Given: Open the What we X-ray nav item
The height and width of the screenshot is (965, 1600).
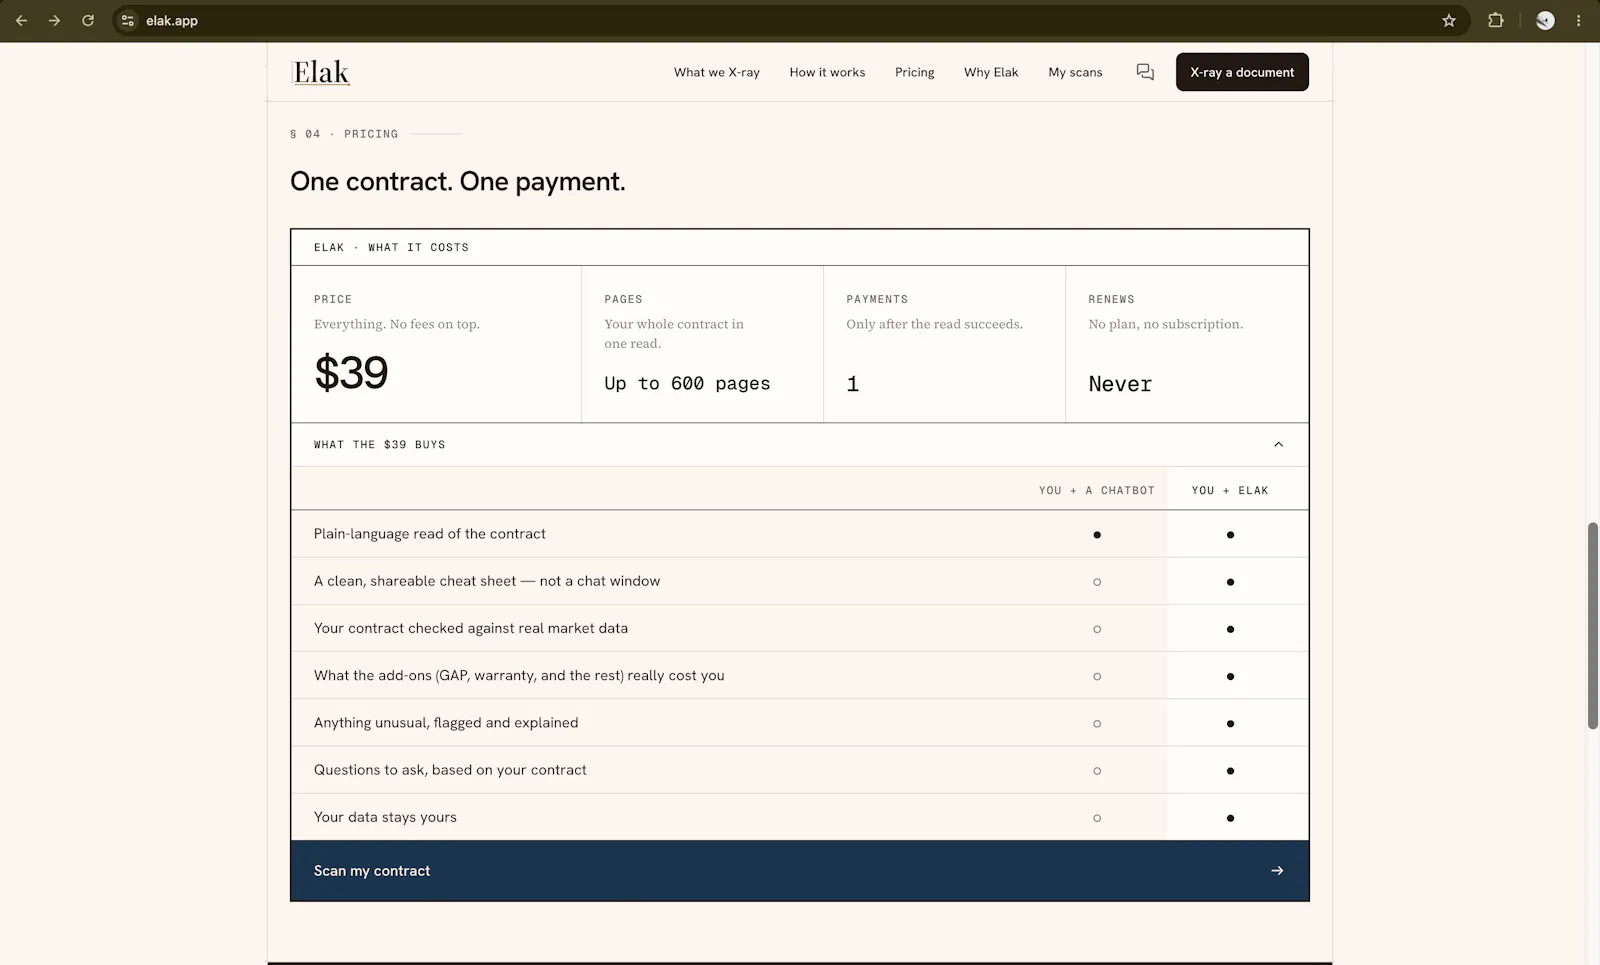Looking at the screenshot, I should (717, 72).
